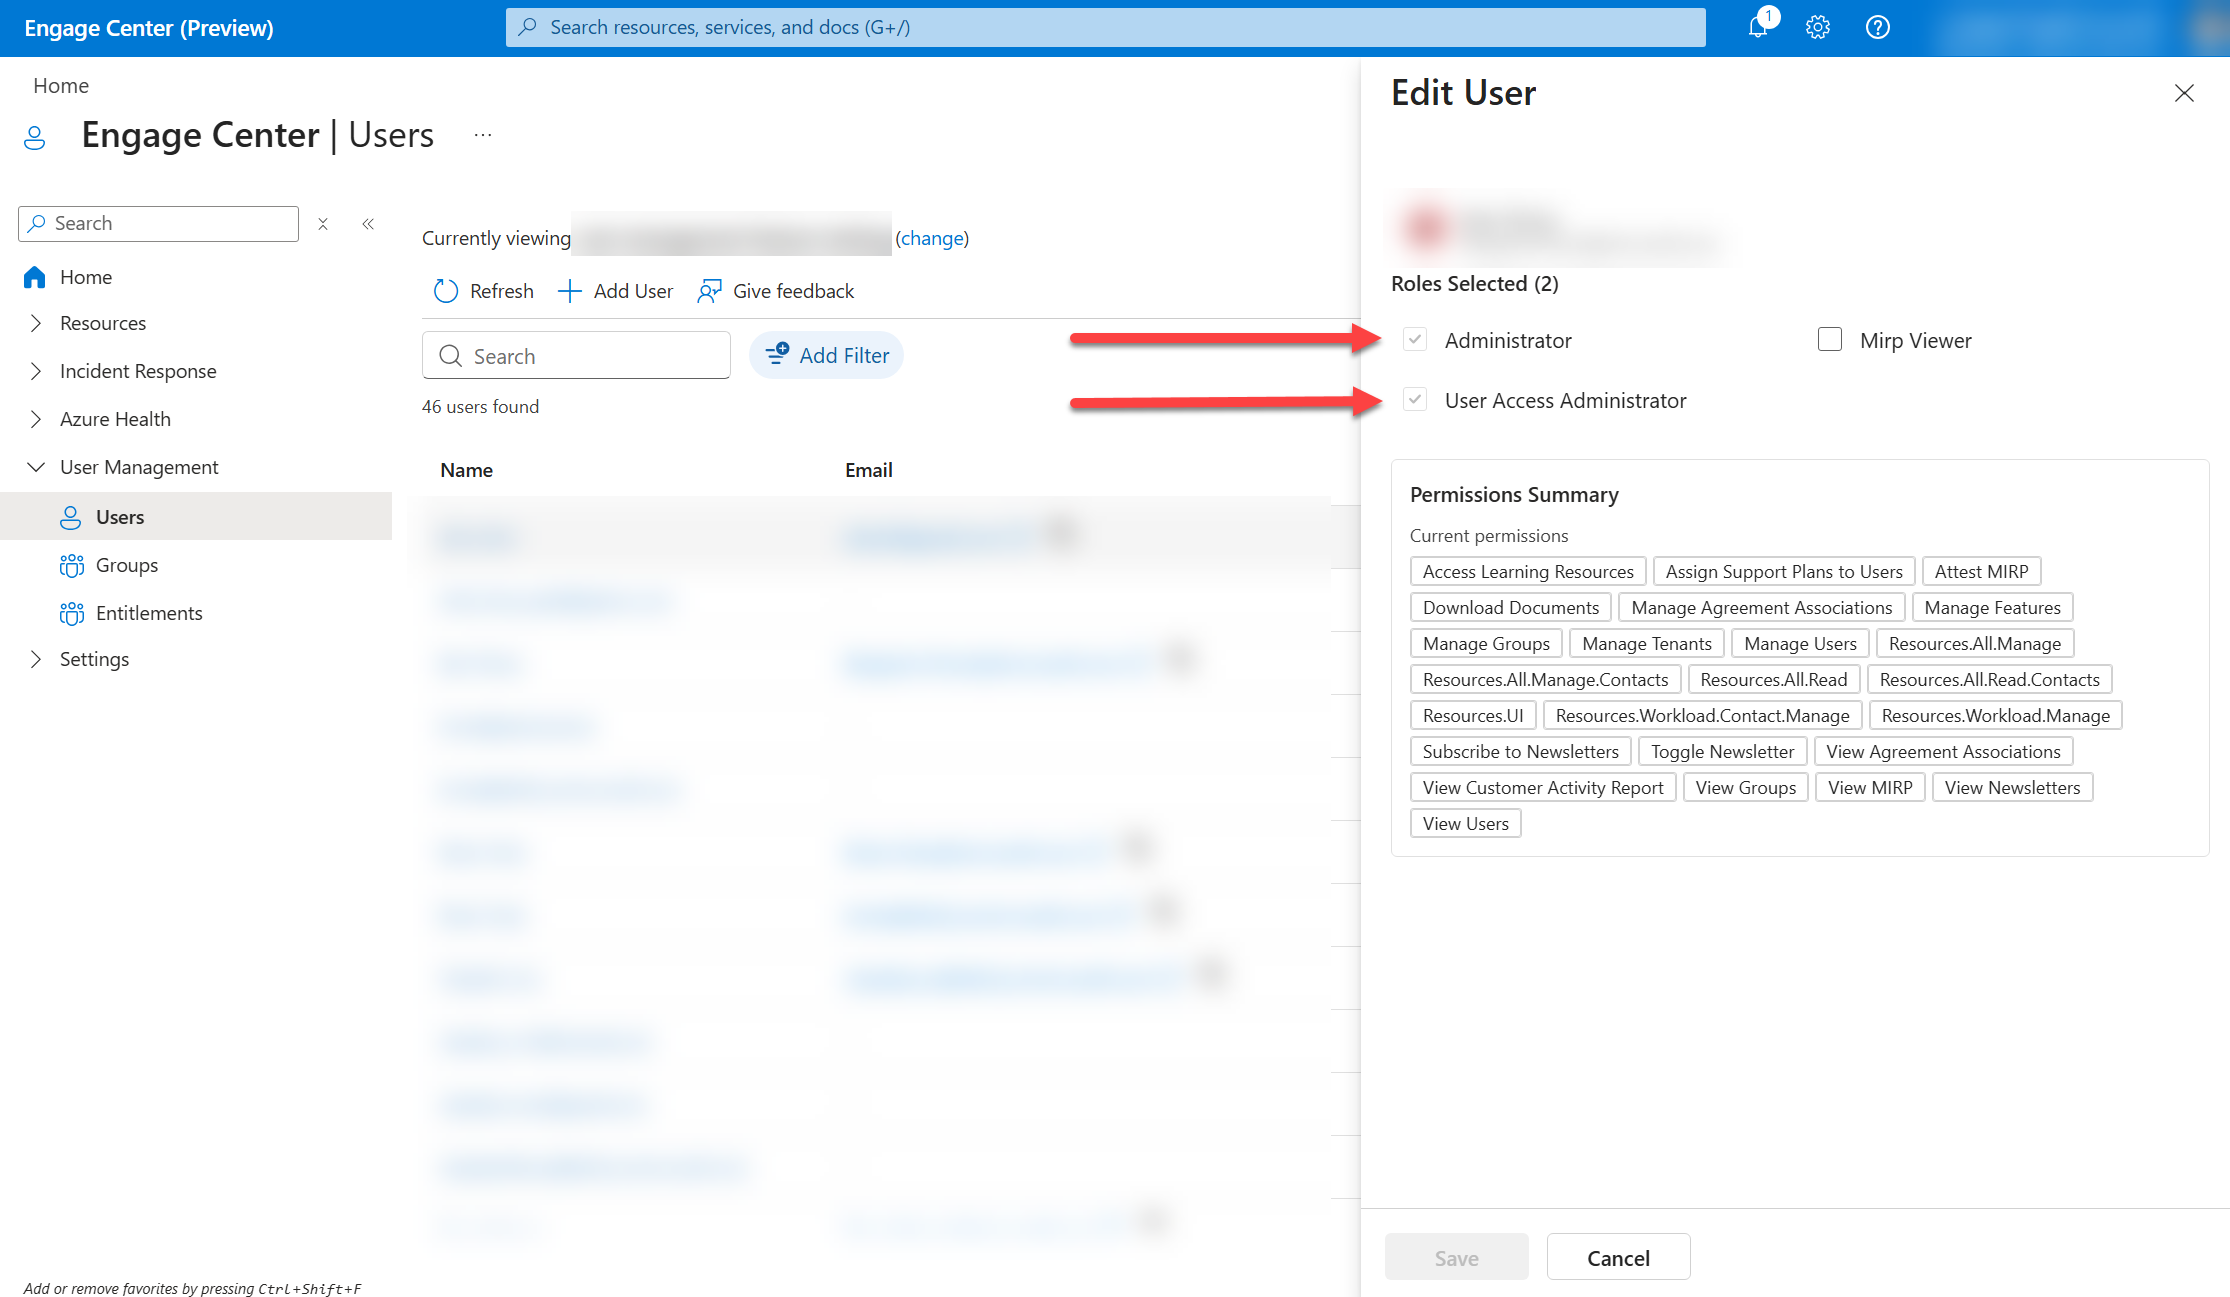Click the Refresh button label
The height and width of the screenshot is (1297, 2230).
click(x=501, y=291)
